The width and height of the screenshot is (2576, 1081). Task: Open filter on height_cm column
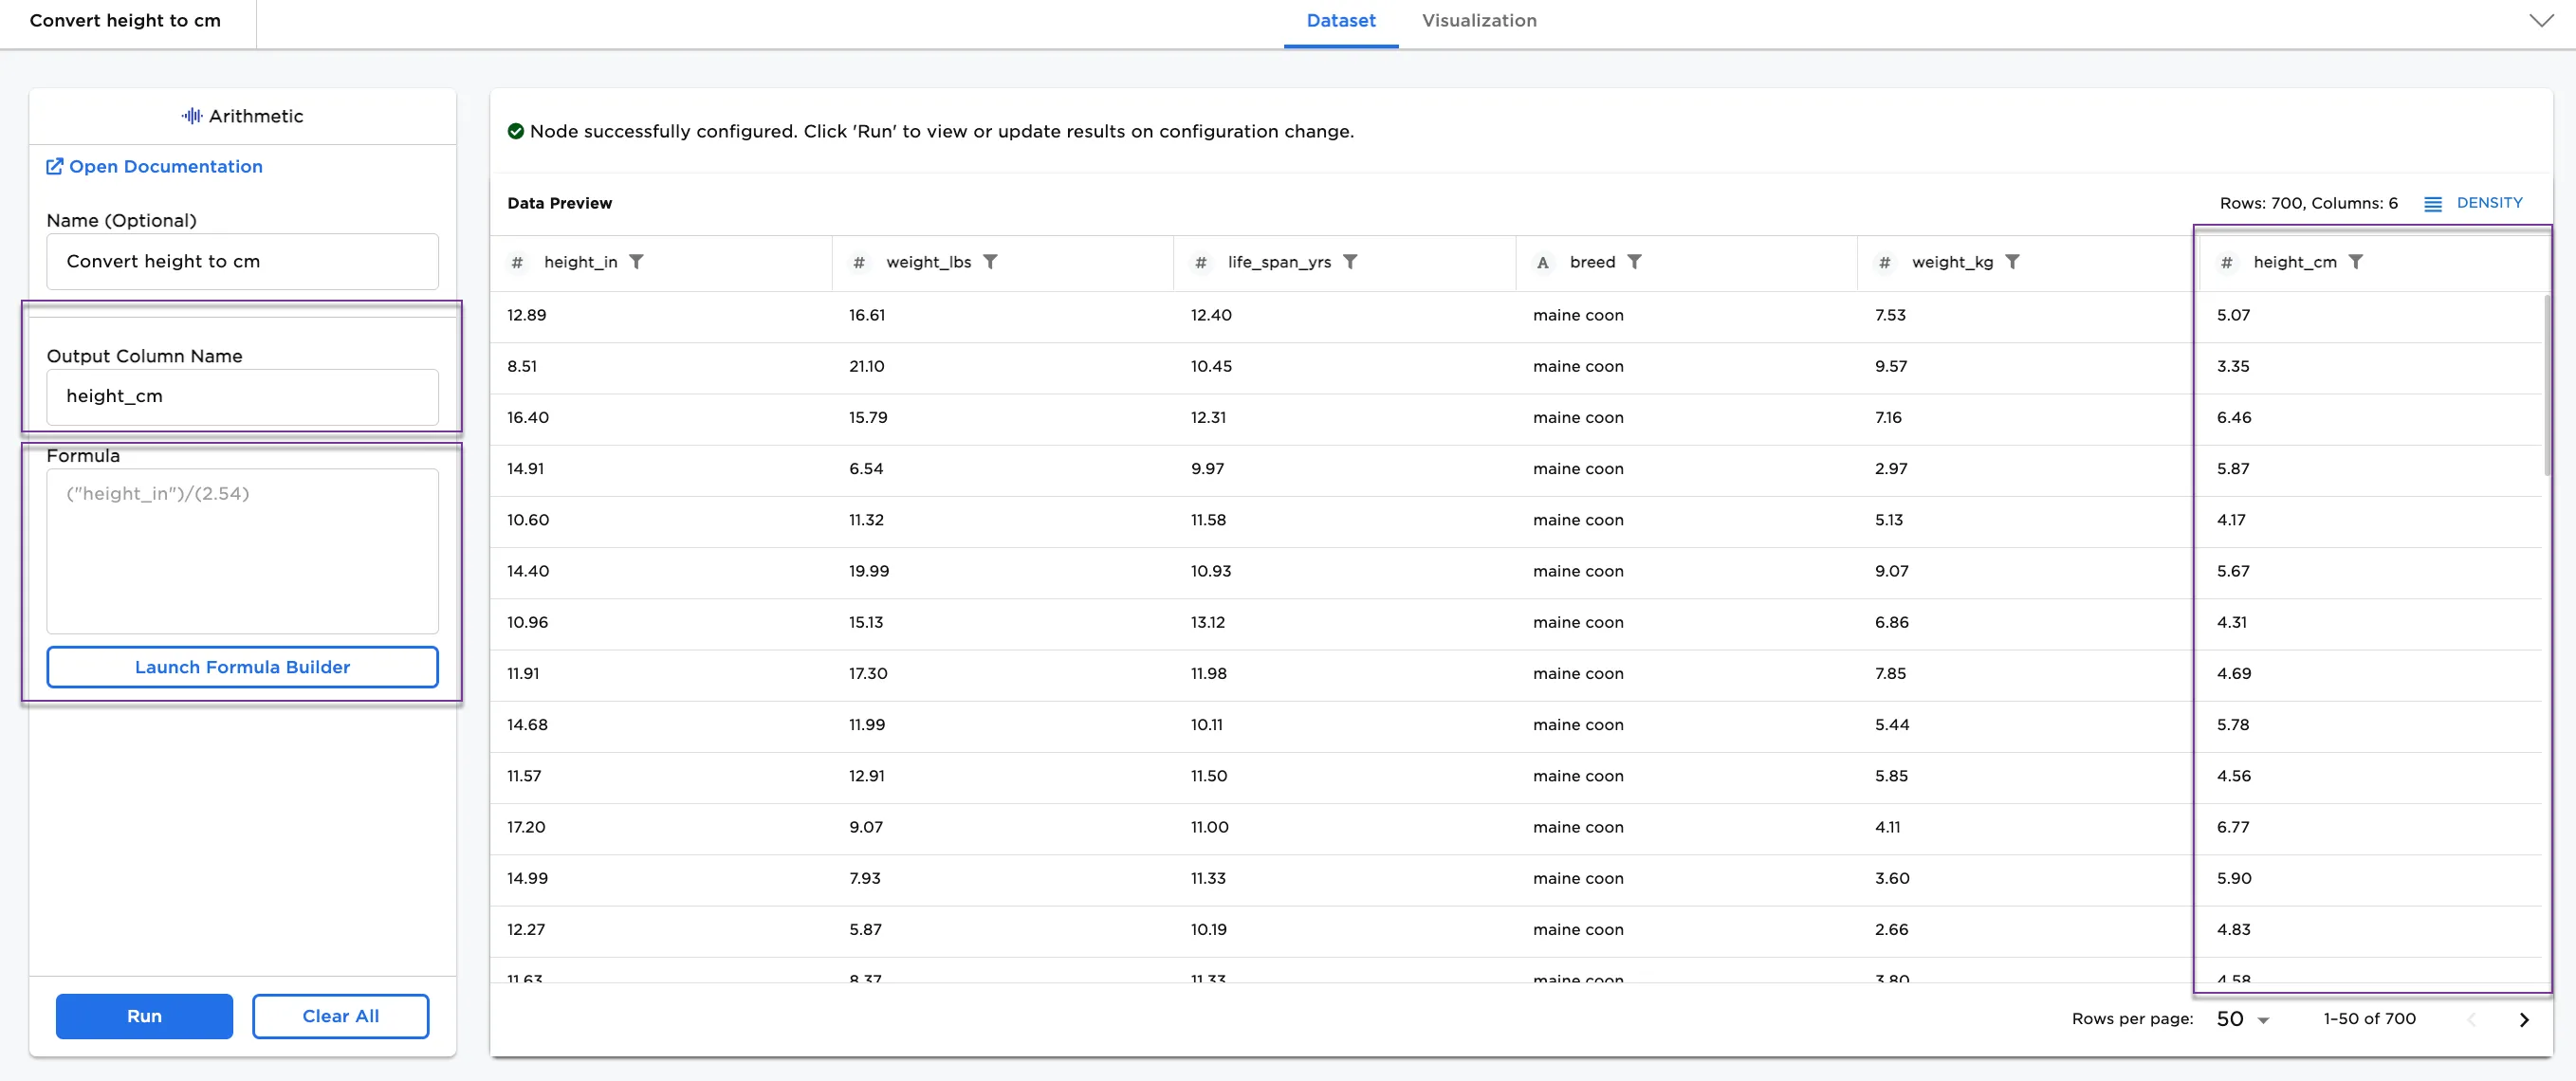click(x=2357, y=262)
